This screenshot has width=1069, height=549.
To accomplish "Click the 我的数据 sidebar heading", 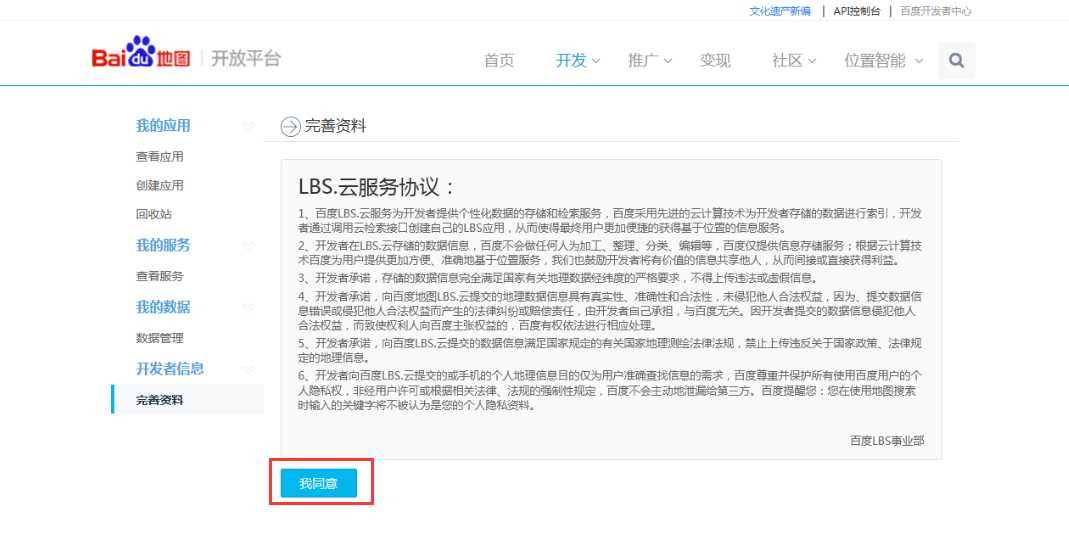I will 163,308.
